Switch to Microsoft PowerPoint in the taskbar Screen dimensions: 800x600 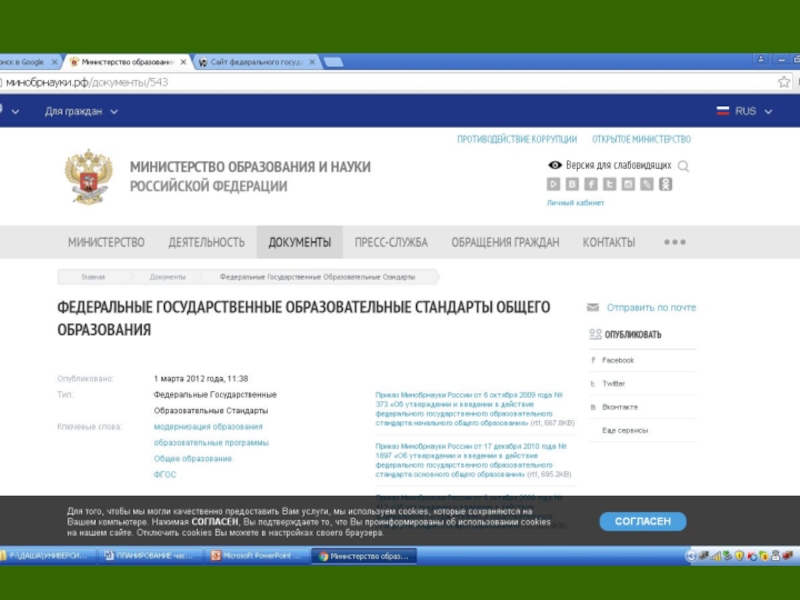pyautogui.click(x=256, y=556)
